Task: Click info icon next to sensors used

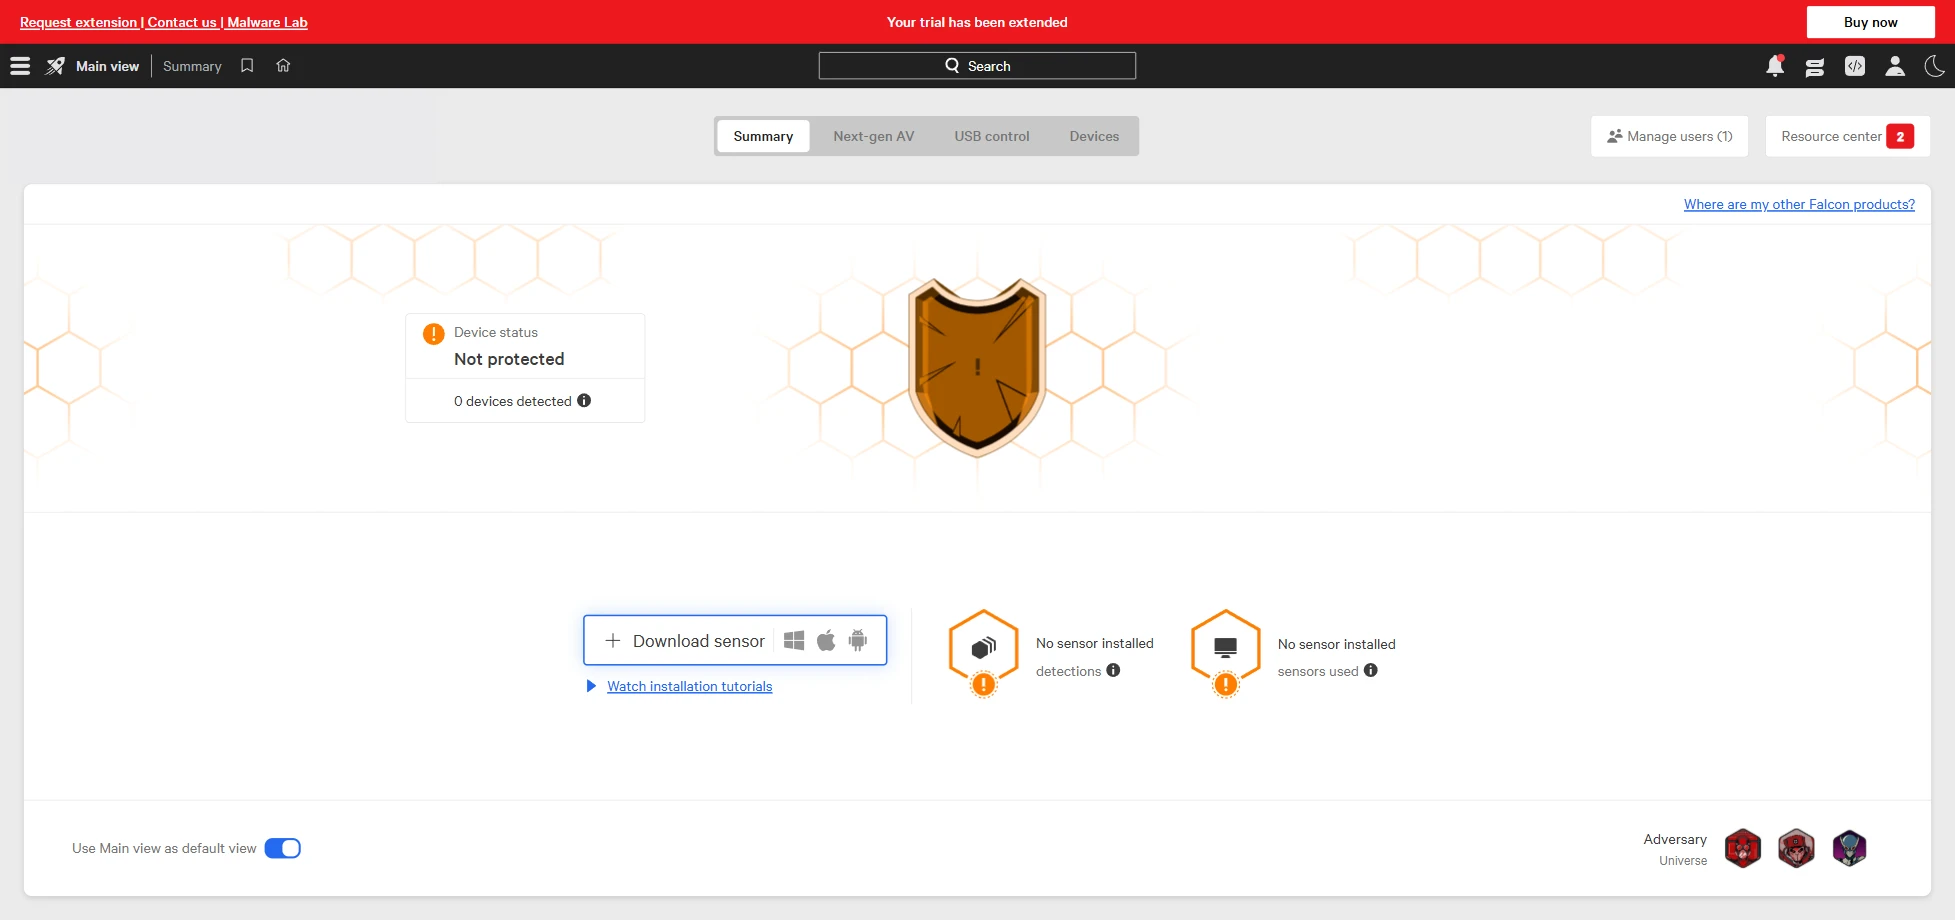Action: (1371, 671)
